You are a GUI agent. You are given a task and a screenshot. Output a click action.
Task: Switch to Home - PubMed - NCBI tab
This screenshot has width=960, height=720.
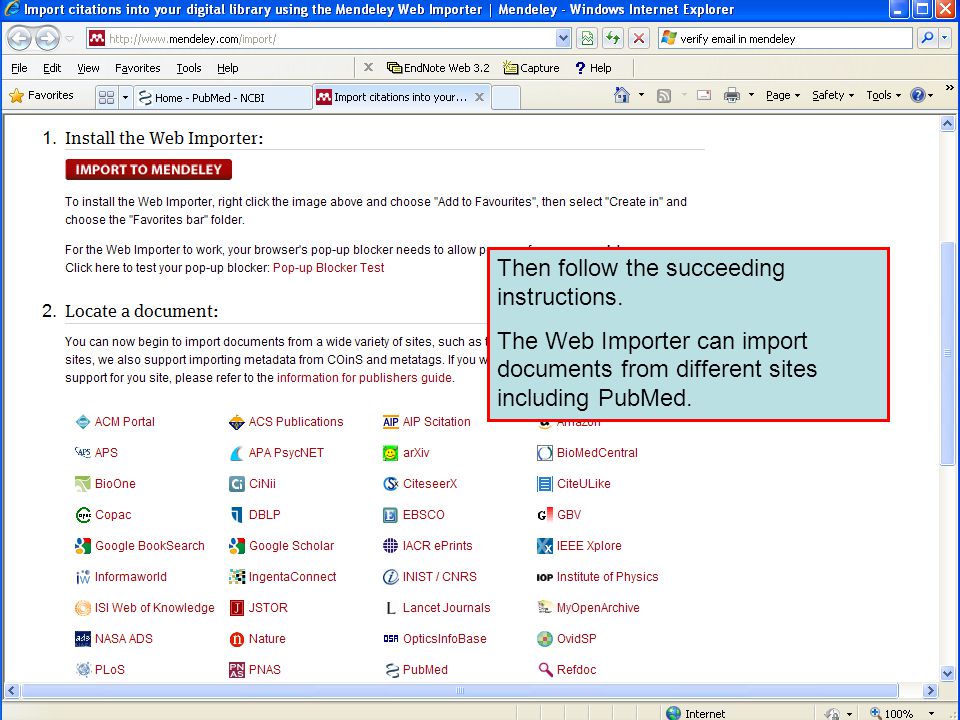pyautogui.click(x=223, y=98)
